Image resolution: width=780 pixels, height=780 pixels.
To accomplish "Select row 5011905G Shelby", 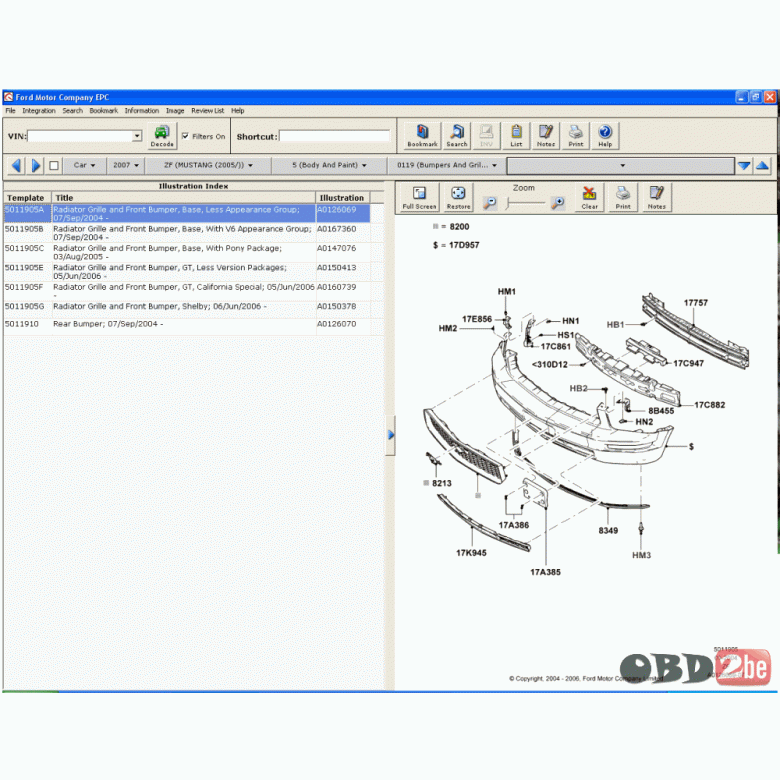I will pyautogui.click(x=187, y=309).
